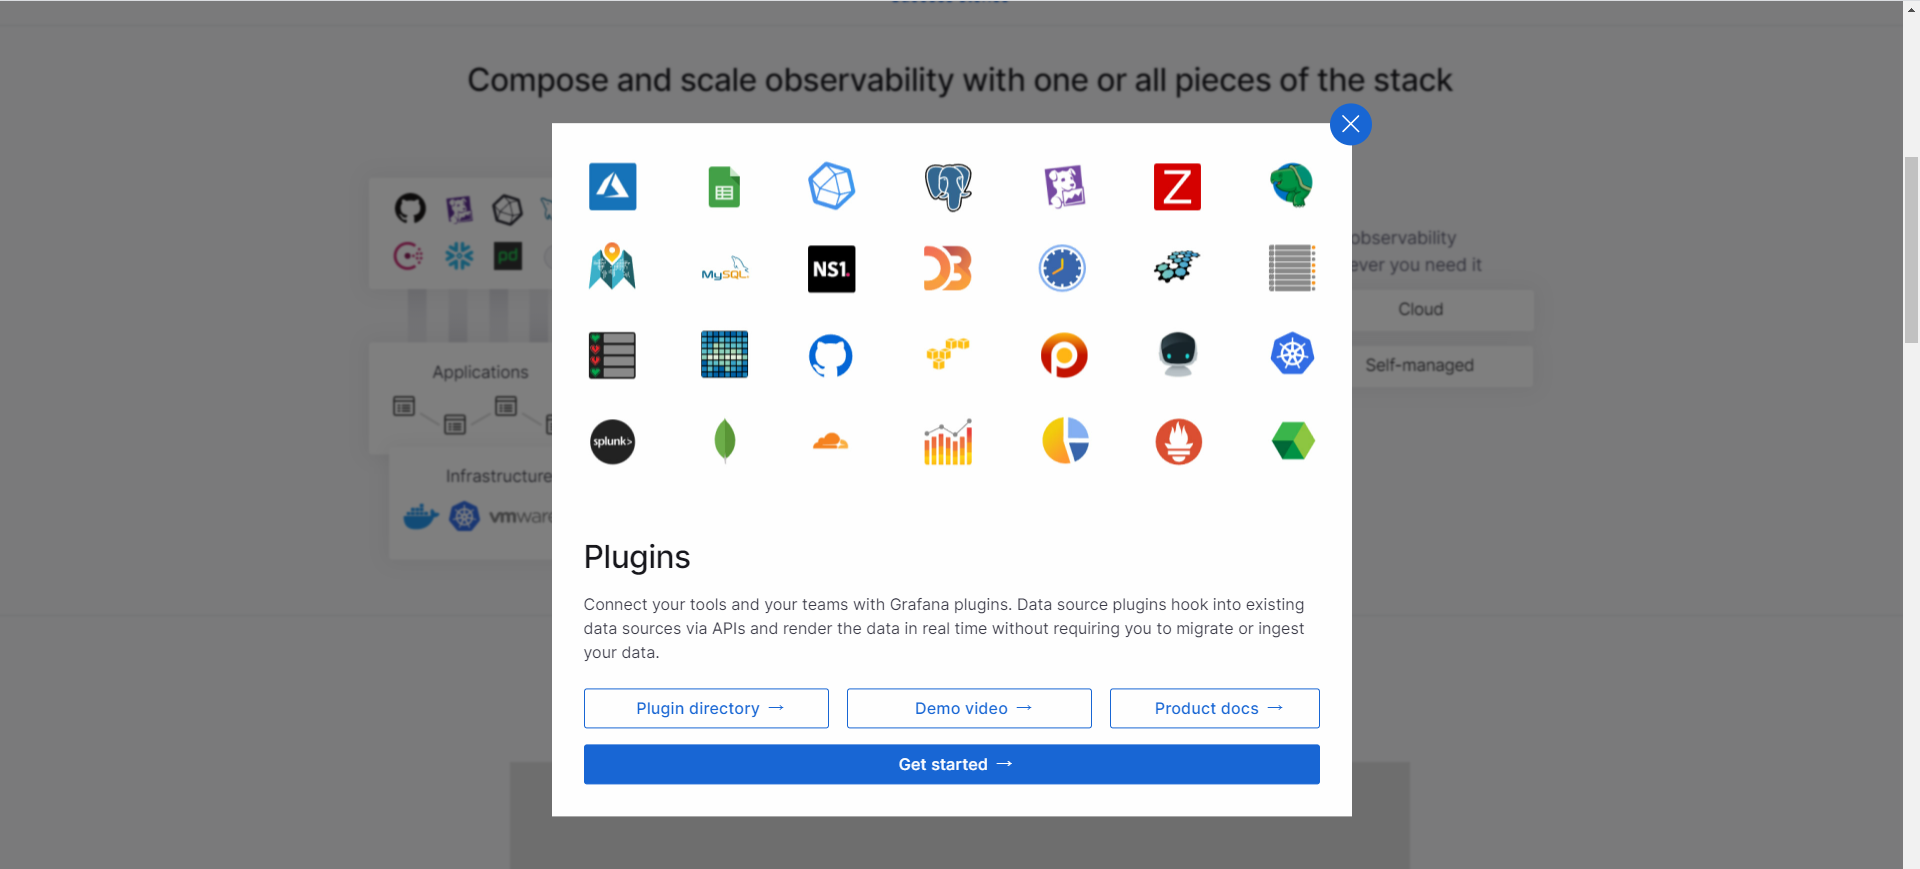Open the Plugin directory link

[706, 708]
